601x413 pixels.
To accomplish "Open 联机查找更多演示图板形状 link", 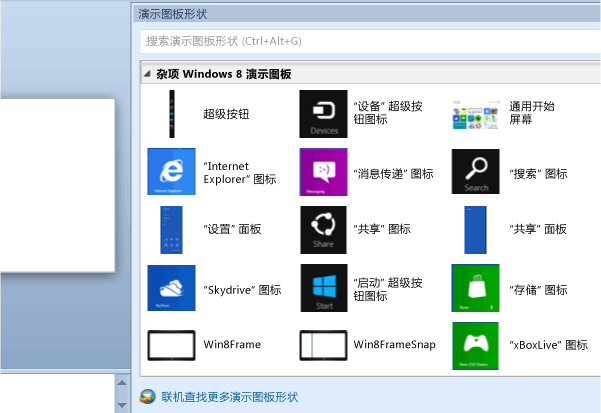I will [230, 397].
